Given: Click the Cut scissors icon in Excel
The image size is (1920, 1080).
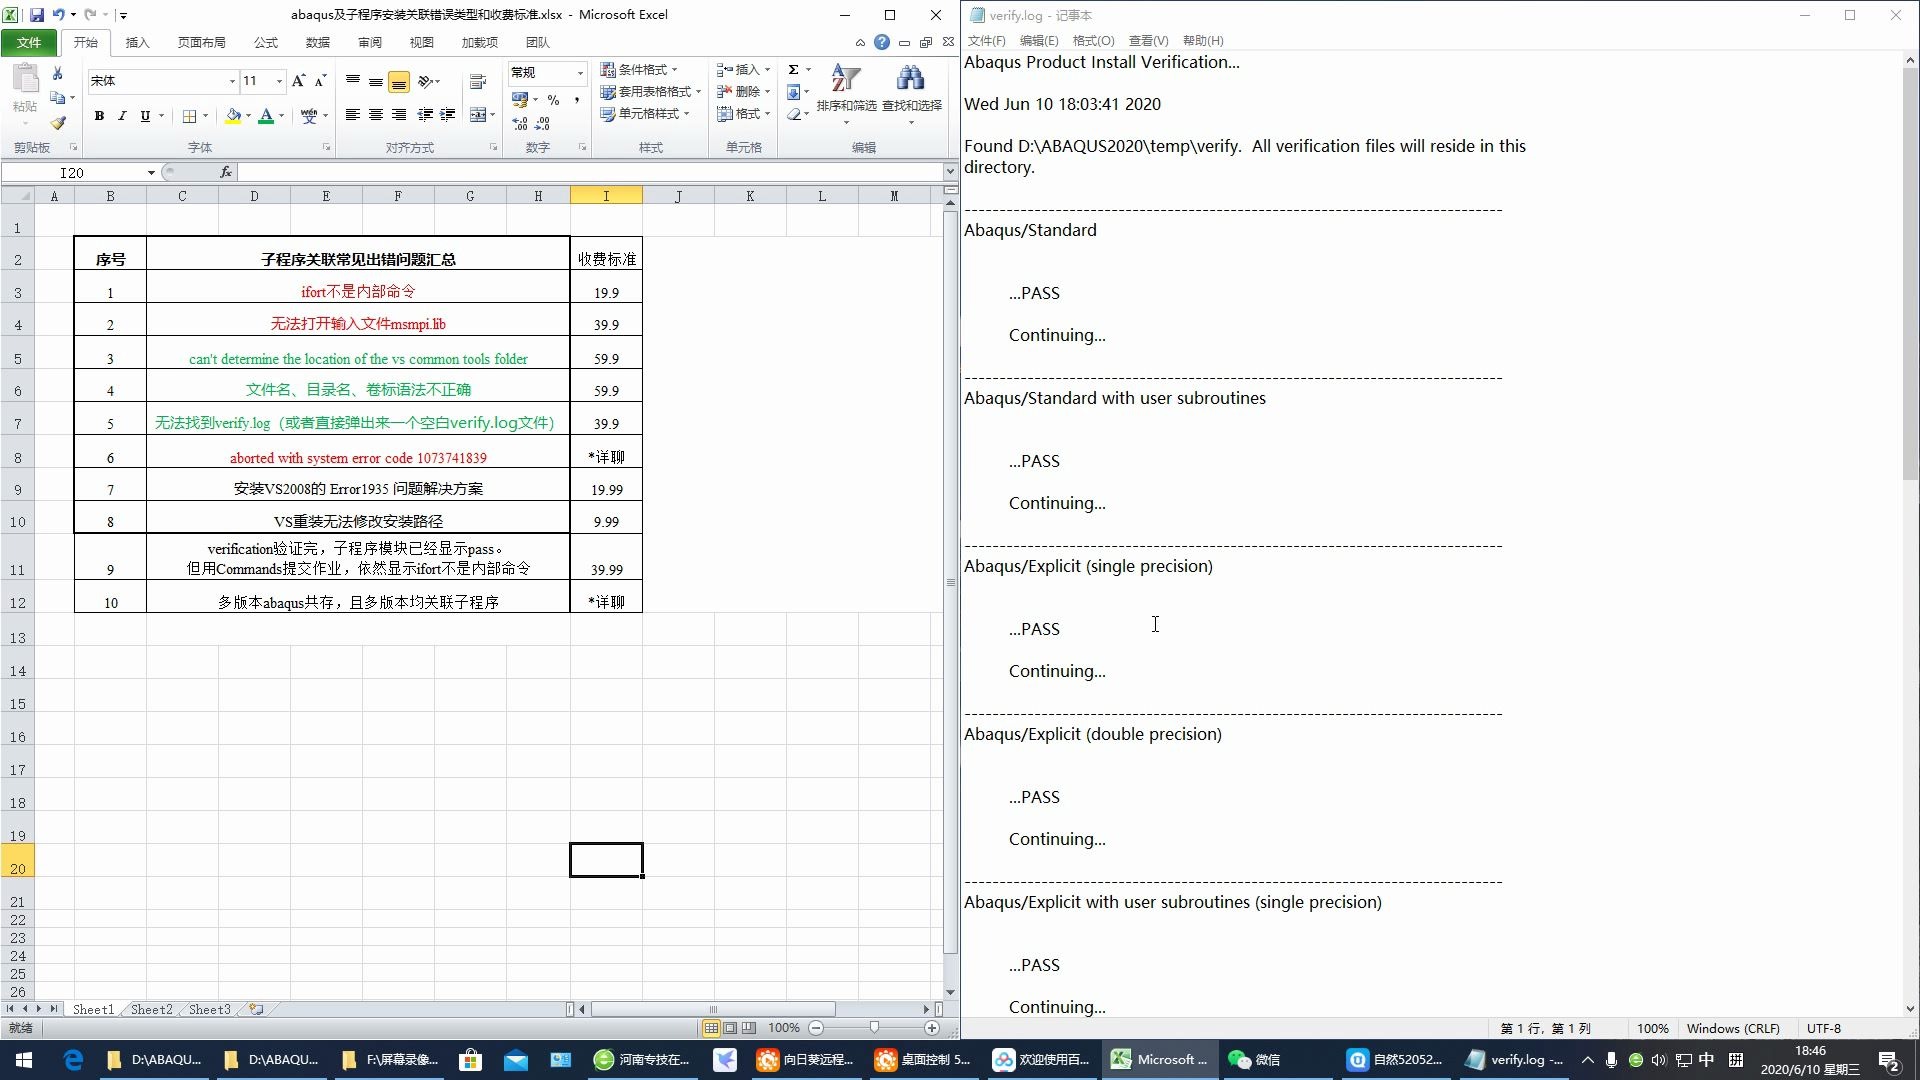Looking at the screenshot, I should click(58, 74).
